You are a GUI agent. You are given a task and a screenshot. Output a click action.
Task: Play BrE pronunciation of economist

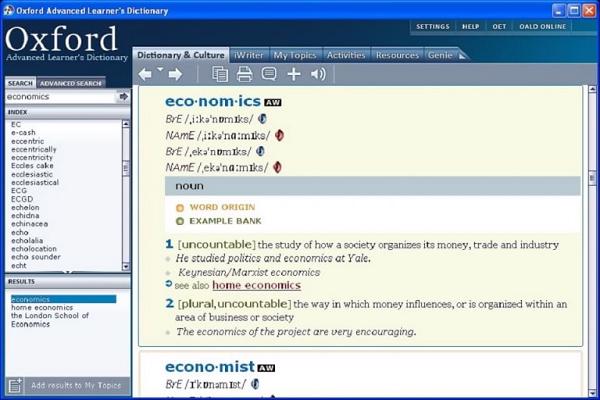tap(255, 384)
